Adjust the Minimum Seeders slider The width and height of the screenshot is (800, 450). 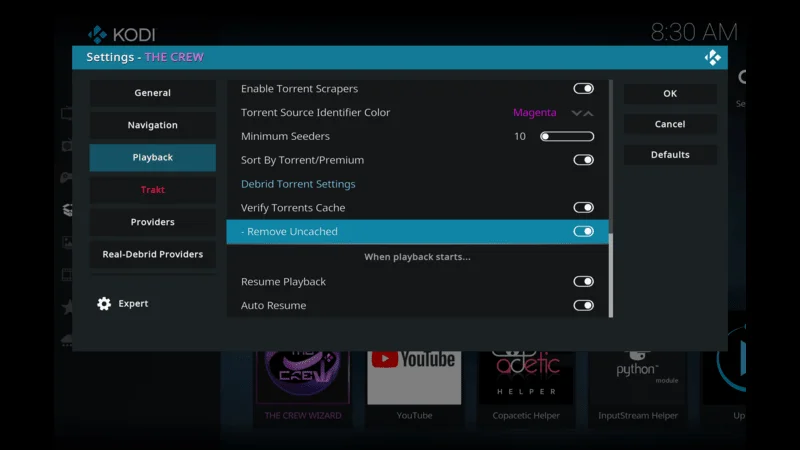[x=567, y=137]
